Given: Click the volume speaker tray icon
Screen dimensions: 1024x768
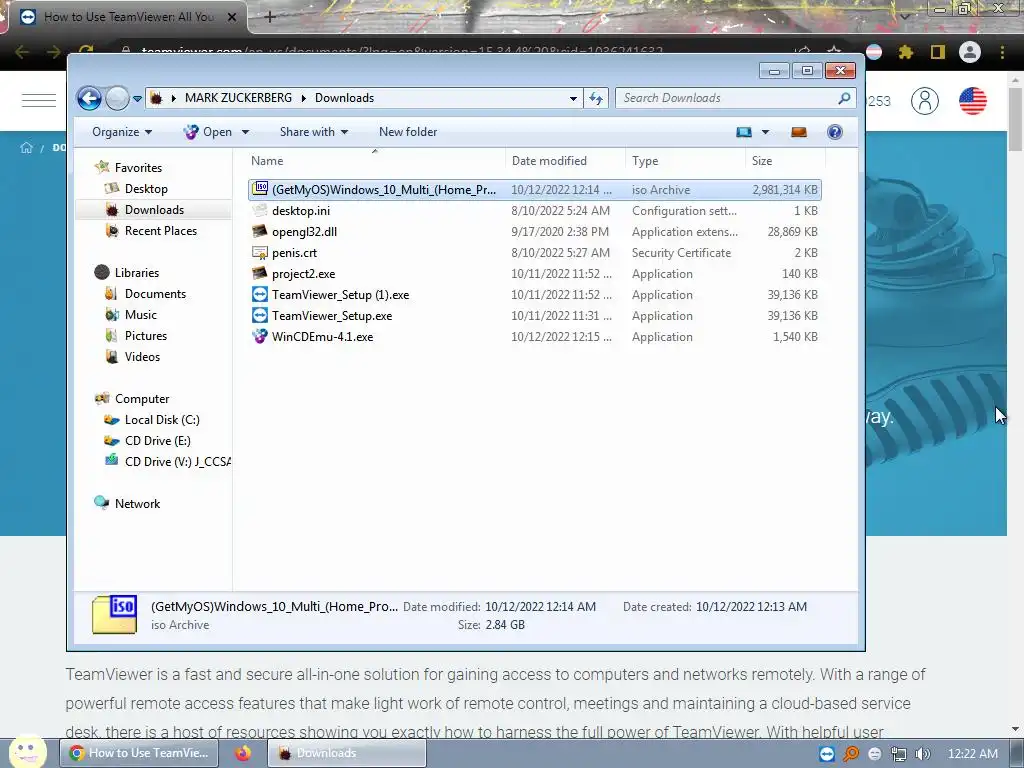Looking at the screenshot, I should coord(922,754).
